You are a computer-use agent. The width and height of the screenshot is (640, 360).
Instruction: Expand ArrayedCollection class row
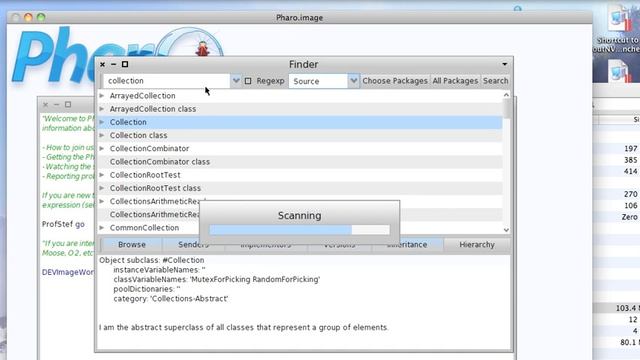point(102,109)
